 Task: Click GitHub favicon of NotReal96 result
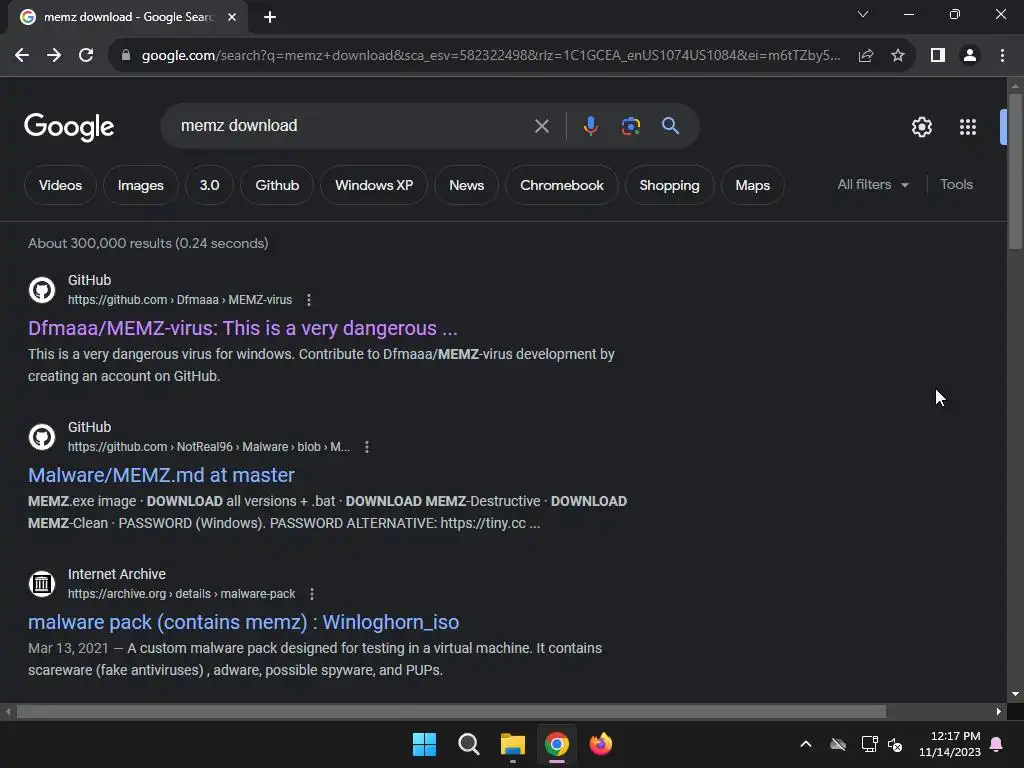(x=42, y=437)
